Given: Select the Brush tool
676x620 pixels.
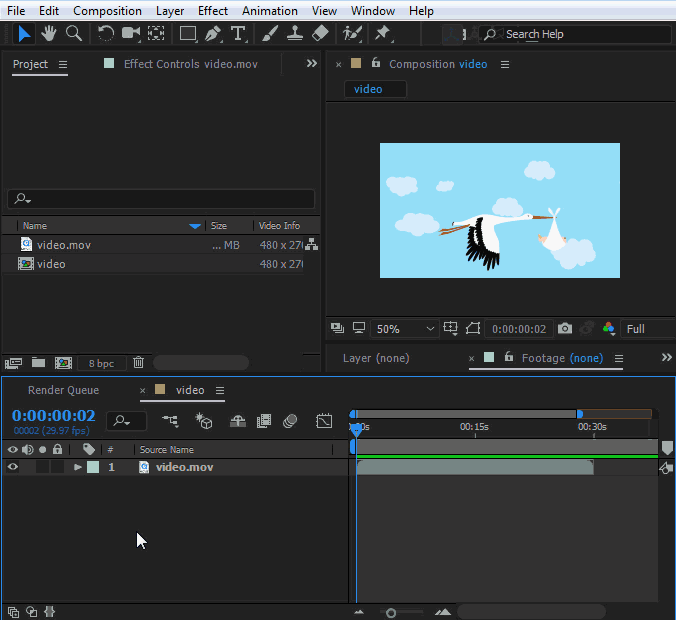Looking at the screenshot, I should pyautogui.click(x=270, y=33).
